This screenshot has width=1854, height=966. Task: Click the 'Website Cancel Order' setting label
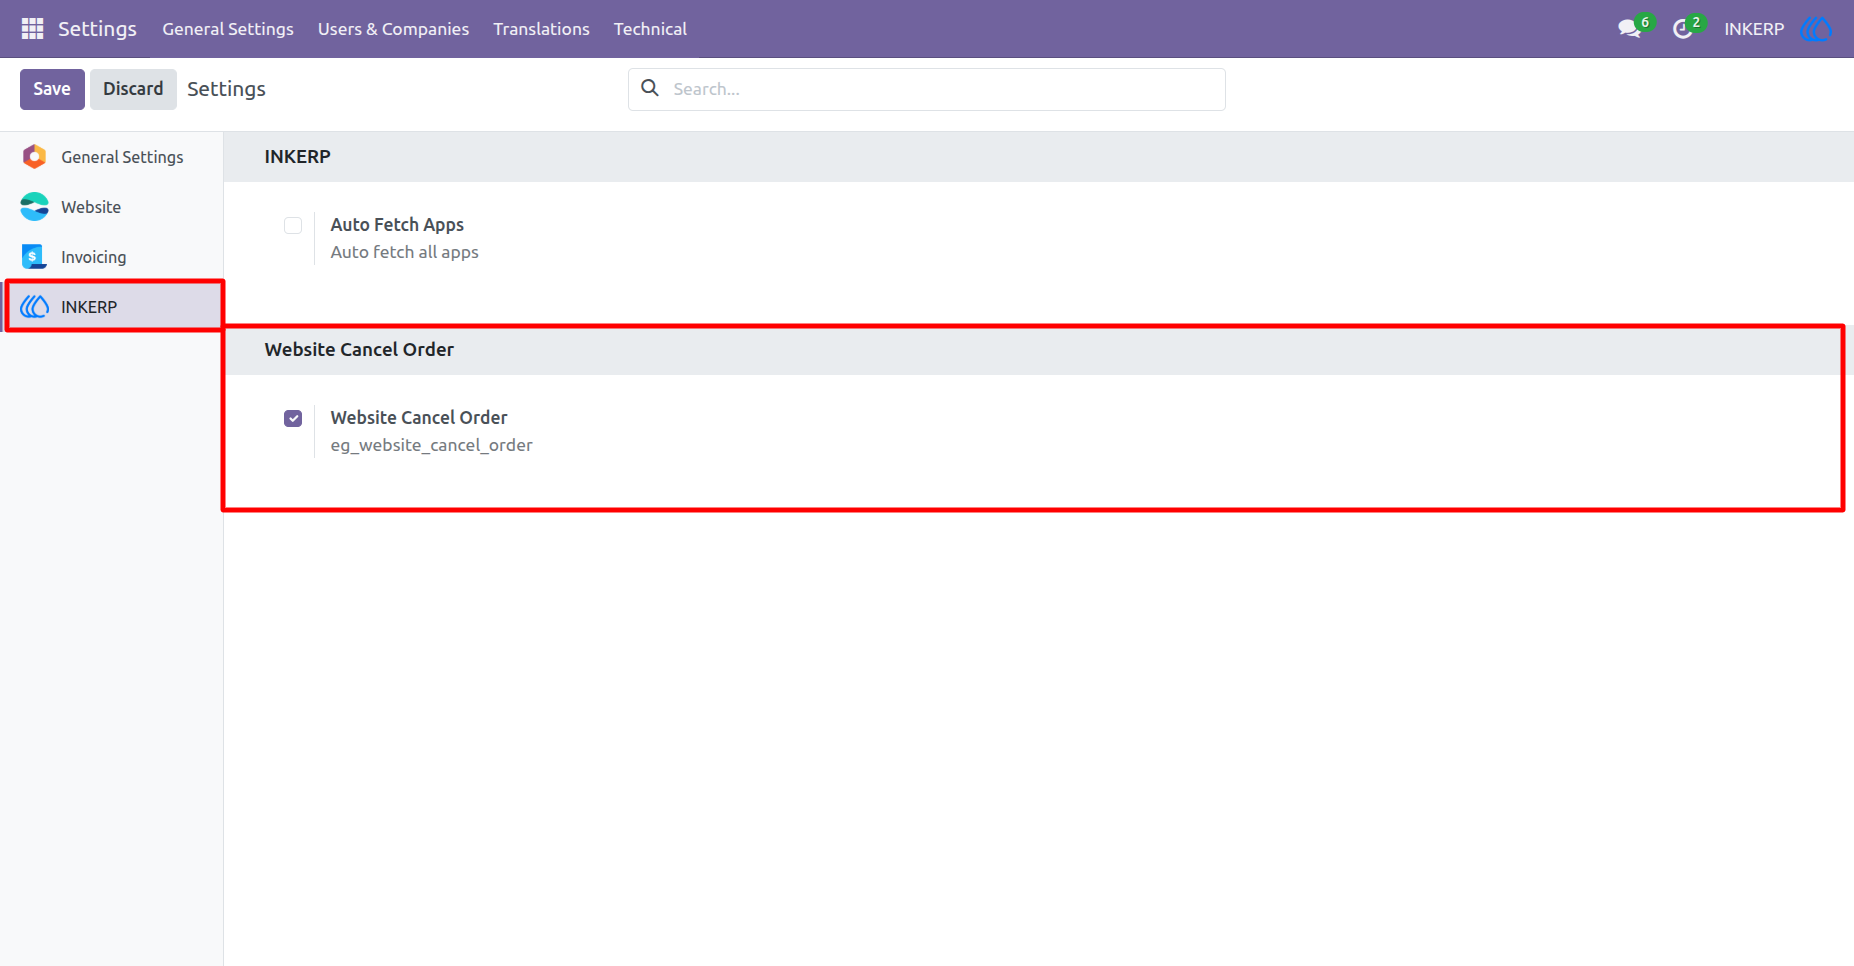click(419, 417)
